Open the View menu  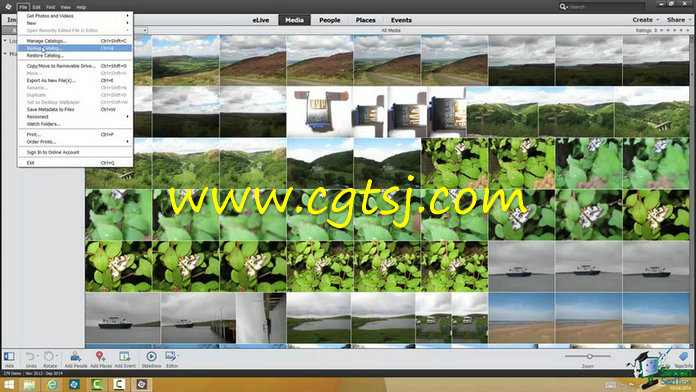tap(65, 7)
